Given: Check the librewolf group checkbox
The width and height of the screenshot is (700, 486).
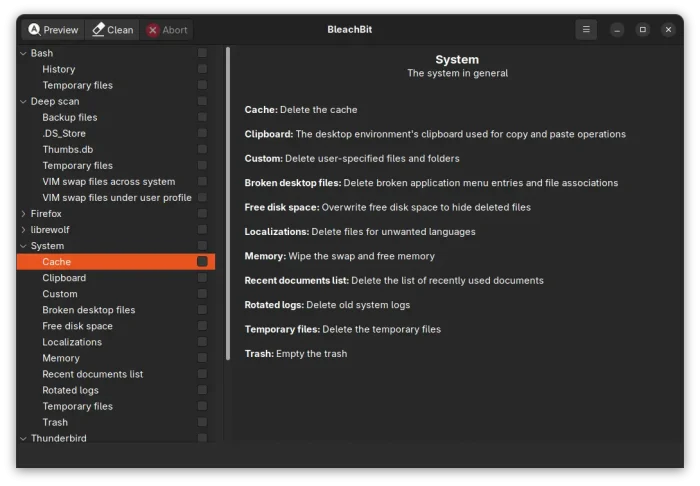Looking at the screenshot, I should tap(202, 229).
